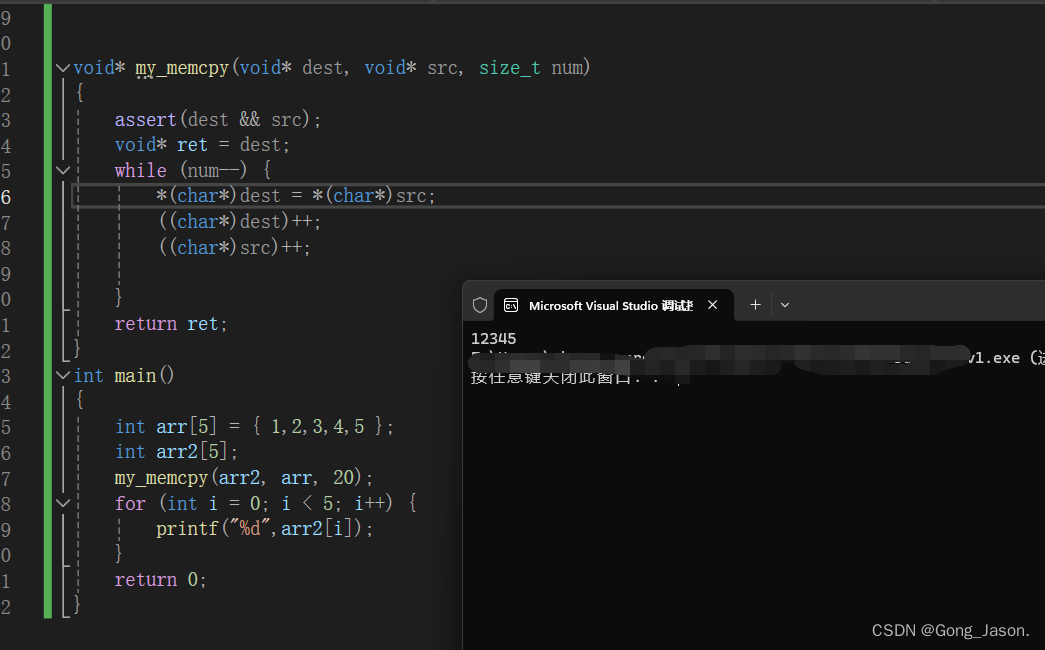This screenshot has width=1045, height=650.
Task: Click the command-prompt icon on the debug terminal tab
Action: coord(511,305)
